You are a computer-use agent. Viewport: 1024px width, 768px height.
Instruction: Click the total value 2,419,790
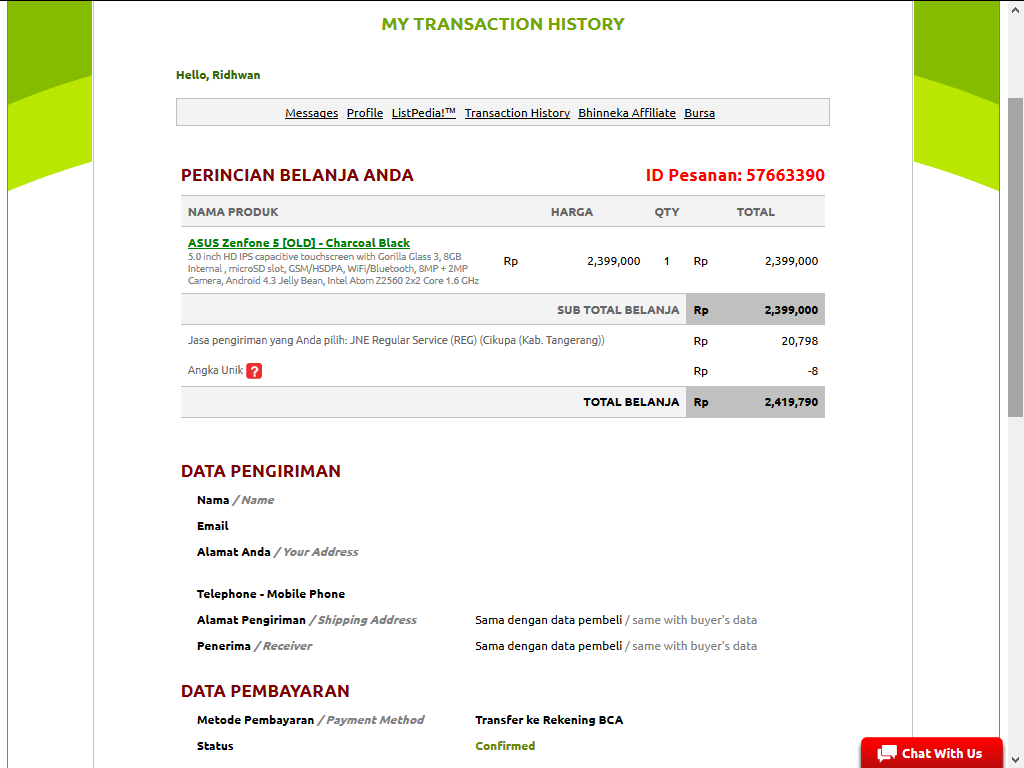[791, 402]
